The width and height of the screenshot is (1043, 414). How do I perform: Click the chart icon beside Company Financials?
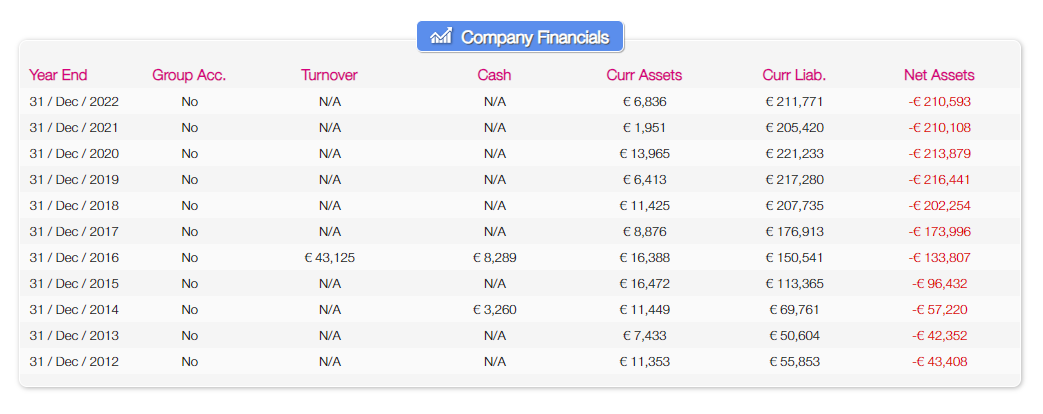(x=440, y=37)
